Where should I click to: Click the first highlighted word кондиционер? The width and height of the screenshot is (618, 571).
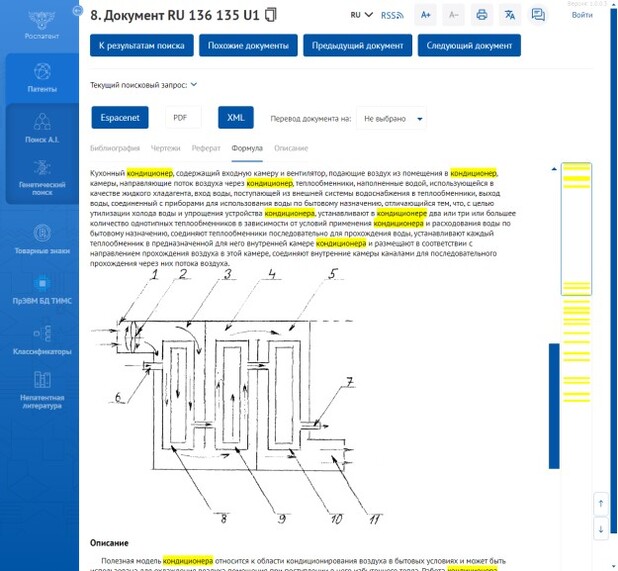tap(150, 173)
